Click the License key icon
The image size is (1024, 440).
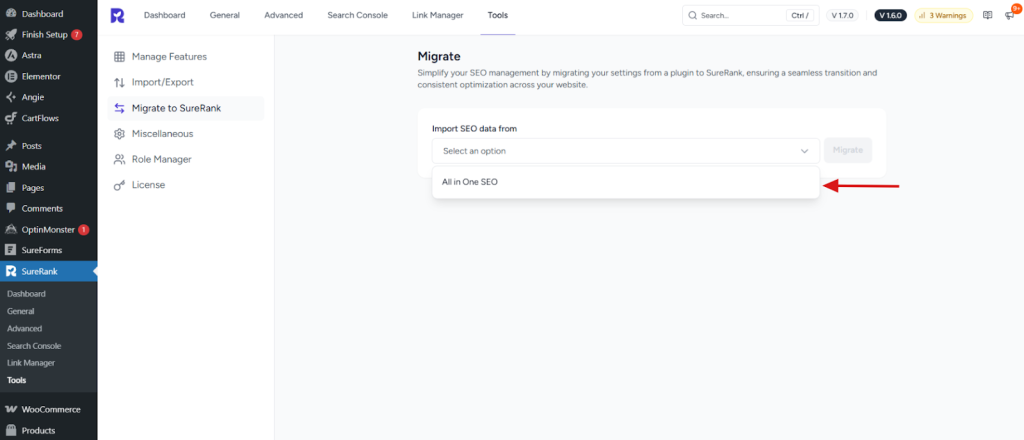click(120, 185)
